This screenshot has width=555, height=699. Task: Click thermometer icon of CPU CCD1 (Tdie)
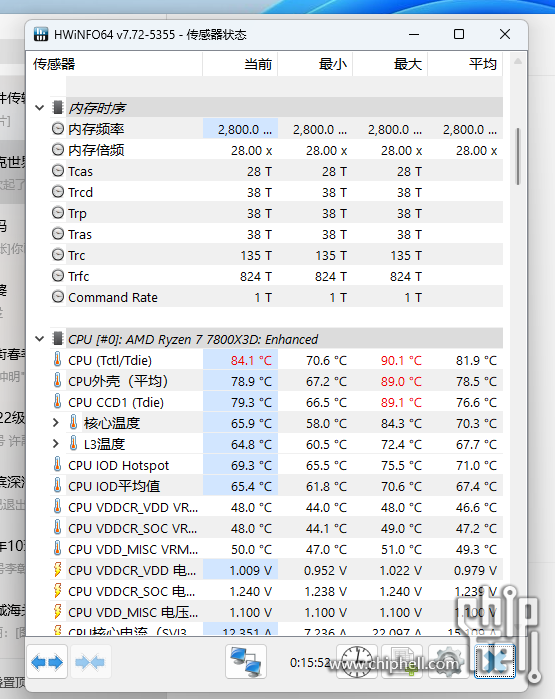pyautogui.click(x=58, y=401)
